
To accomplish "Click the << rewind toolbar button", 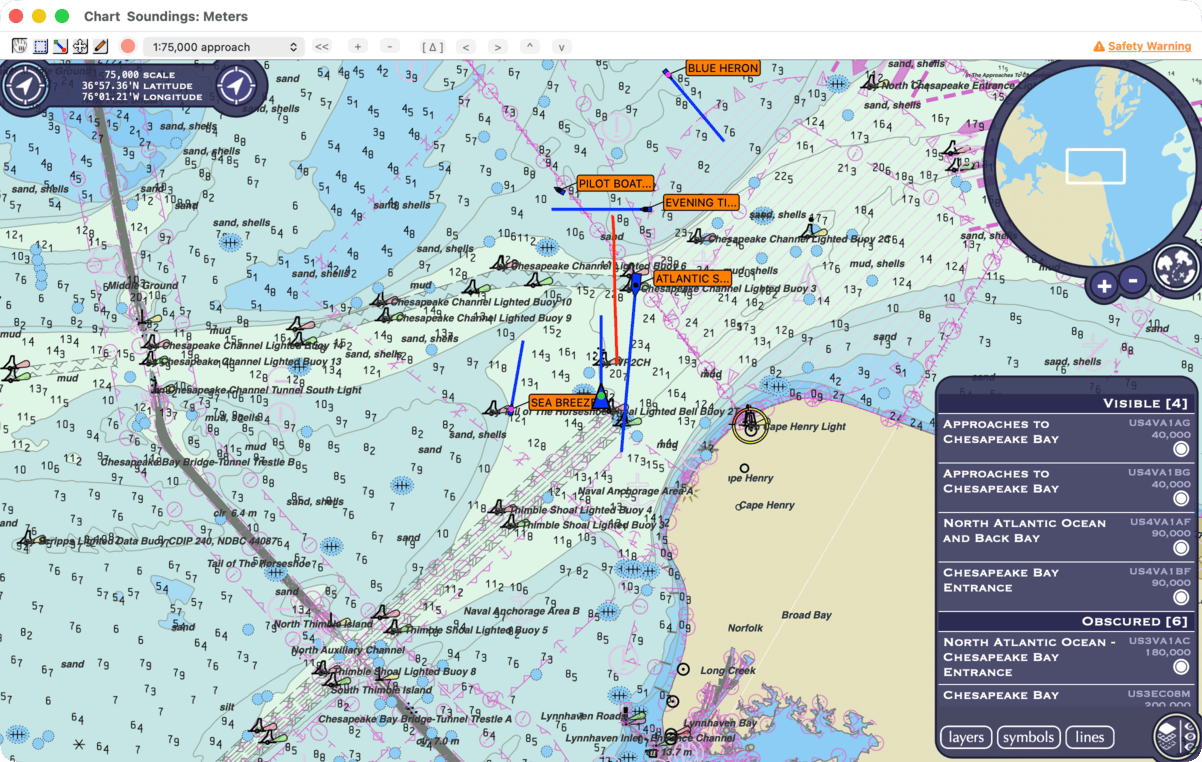I will pyautogui.click(x=321, y=47).
